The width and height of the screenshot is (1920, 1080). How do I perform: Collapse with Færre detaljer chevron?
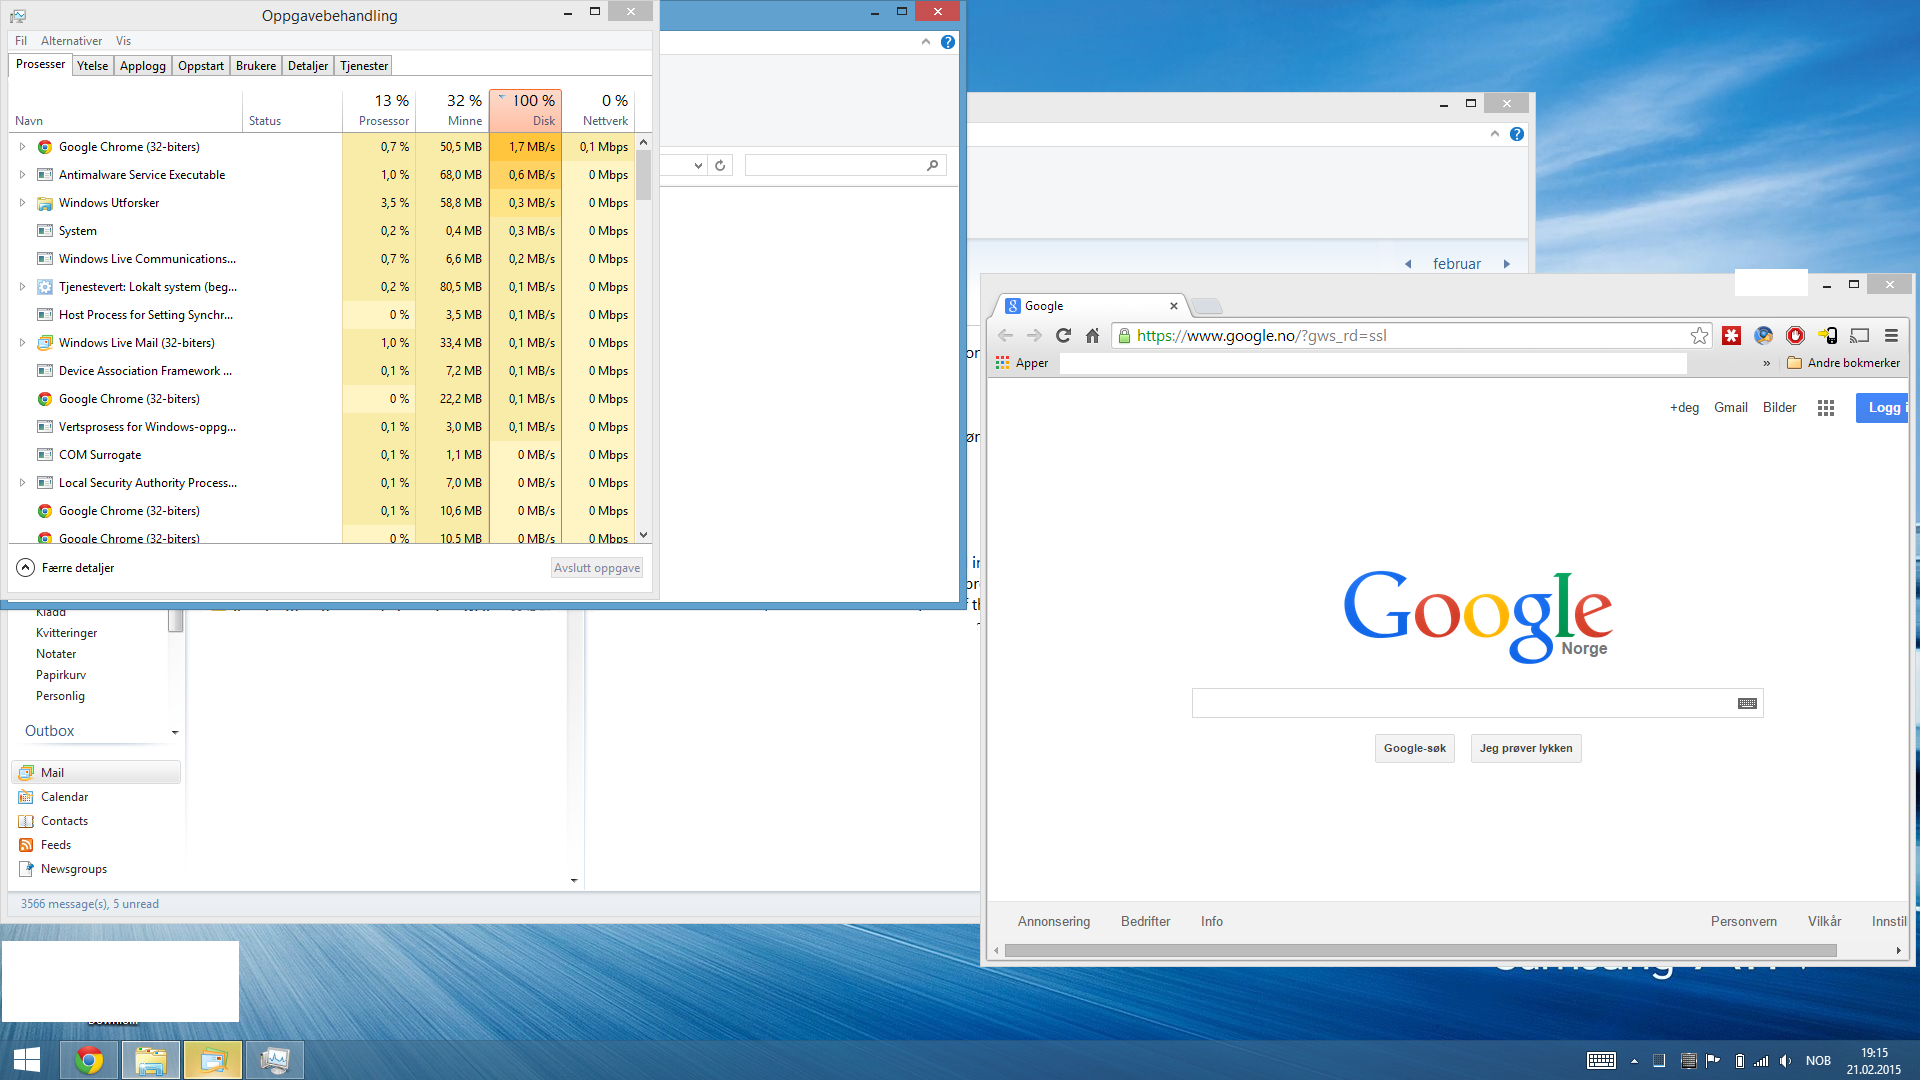pyautogui.click(x=26, y=568)
